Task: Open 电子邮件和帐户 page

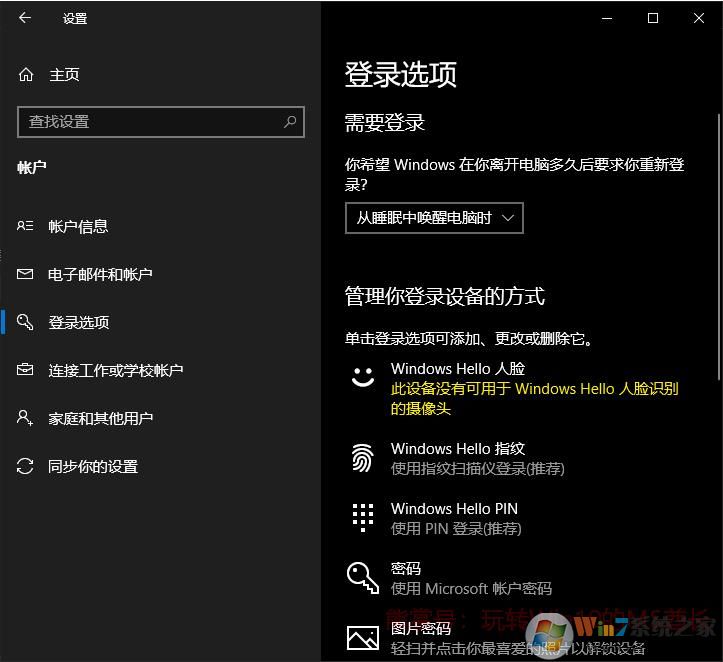Action: 100,274
